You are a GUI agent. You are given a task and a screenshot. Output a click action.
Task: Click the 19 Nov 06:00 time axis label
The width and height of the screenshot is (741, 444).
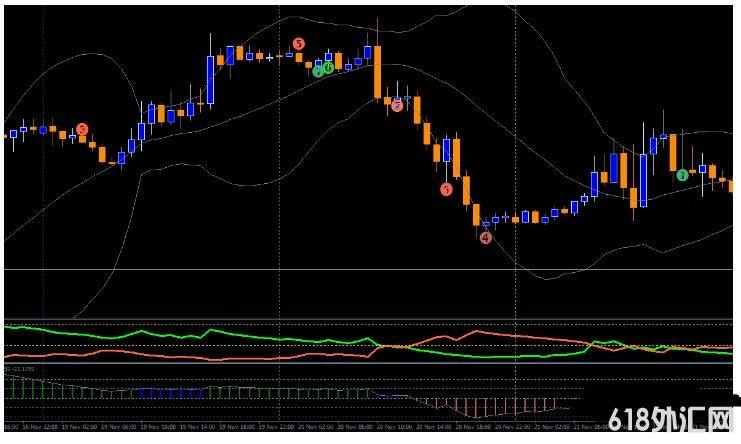pos(119,427)
